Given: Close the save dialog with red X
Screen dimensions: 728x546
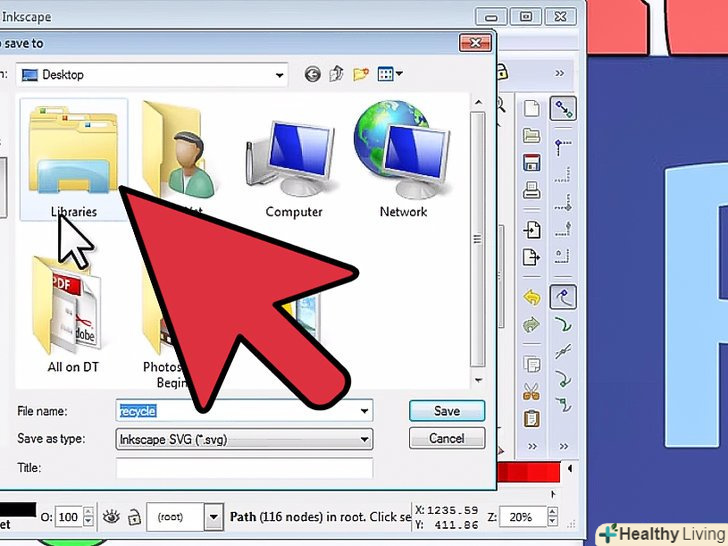Looking at the screenshot, I should pyautogui.click(x=475, y=43).
